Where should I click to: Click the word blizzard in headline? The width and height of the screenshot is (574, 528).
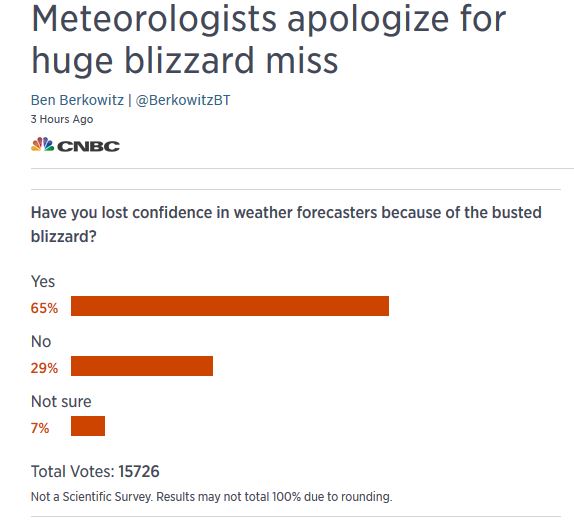click(190, 60)
